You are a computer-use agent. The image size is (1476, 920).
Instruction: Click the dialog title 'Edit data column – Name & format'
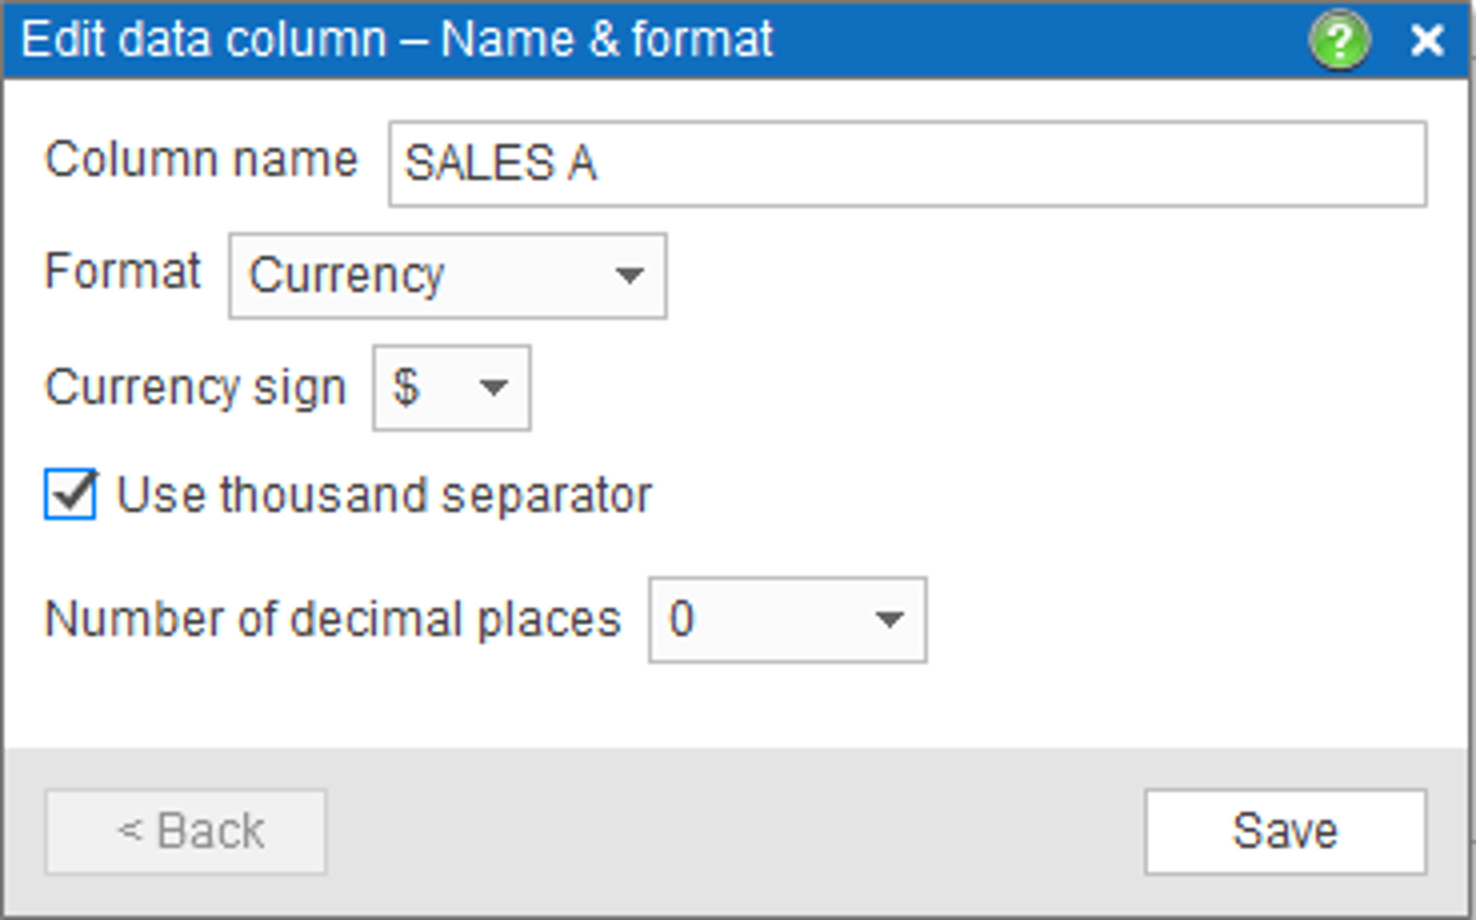tap(397, 41)
